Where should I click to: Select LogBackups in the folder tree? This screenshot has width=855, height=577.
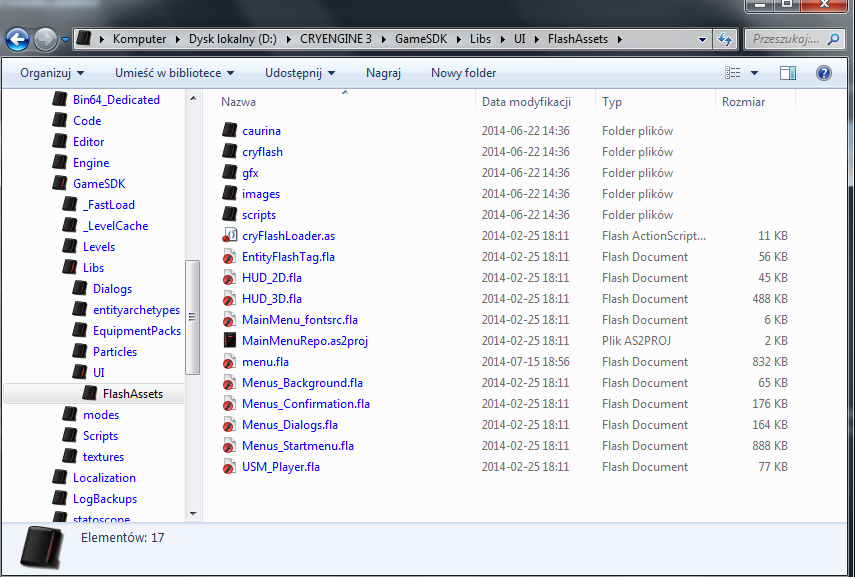pyautogui.click(x=105, y=498)
